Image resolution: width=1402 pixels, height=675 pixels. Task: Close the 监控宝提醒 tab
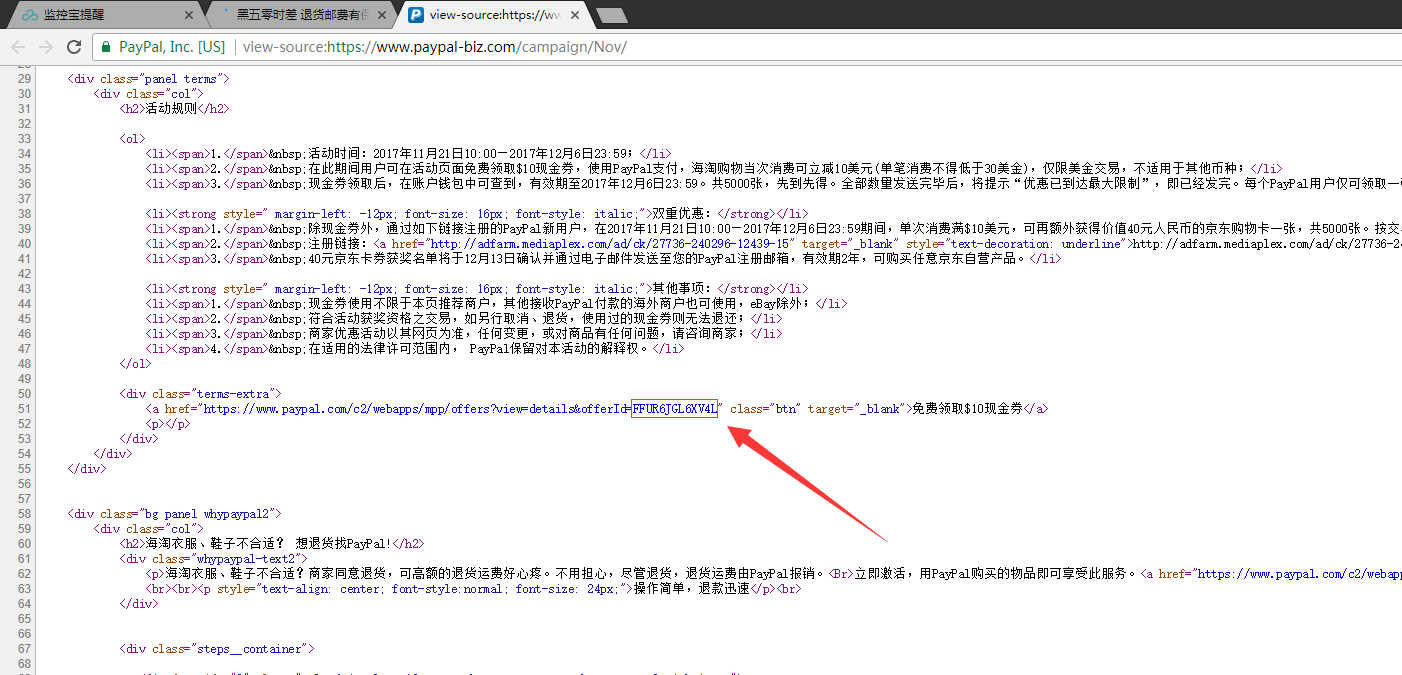189,15
